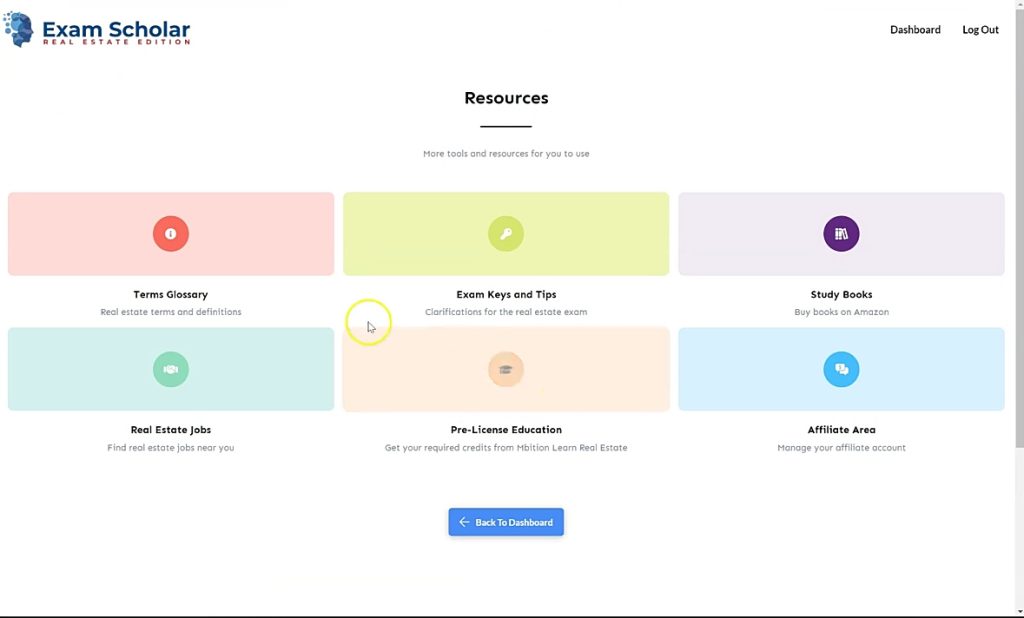Click the key icon in the green card
Screen dimensions: 1024x618
[x=506, y=234]
